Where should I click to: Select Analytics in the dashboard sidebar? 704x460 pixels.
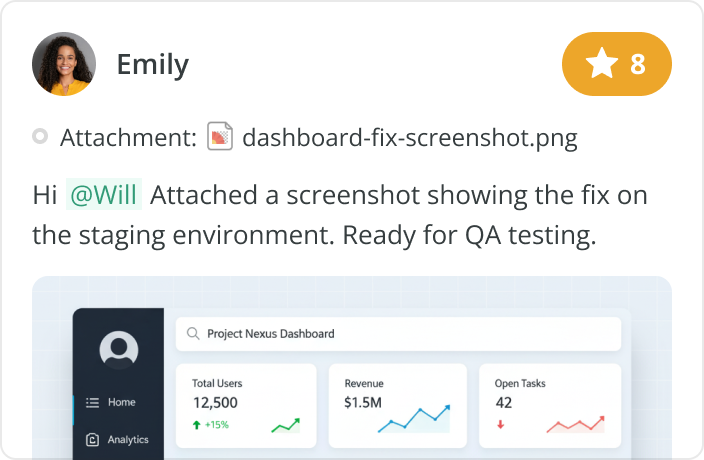pyautogui.click(x=119, y=439)
